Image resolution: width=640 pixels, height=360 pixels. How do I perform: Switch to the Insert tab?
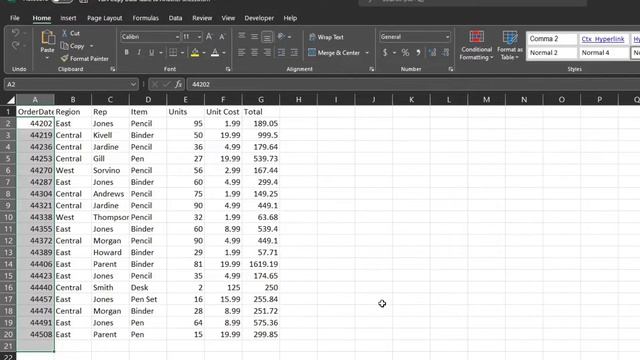(68, 18)
